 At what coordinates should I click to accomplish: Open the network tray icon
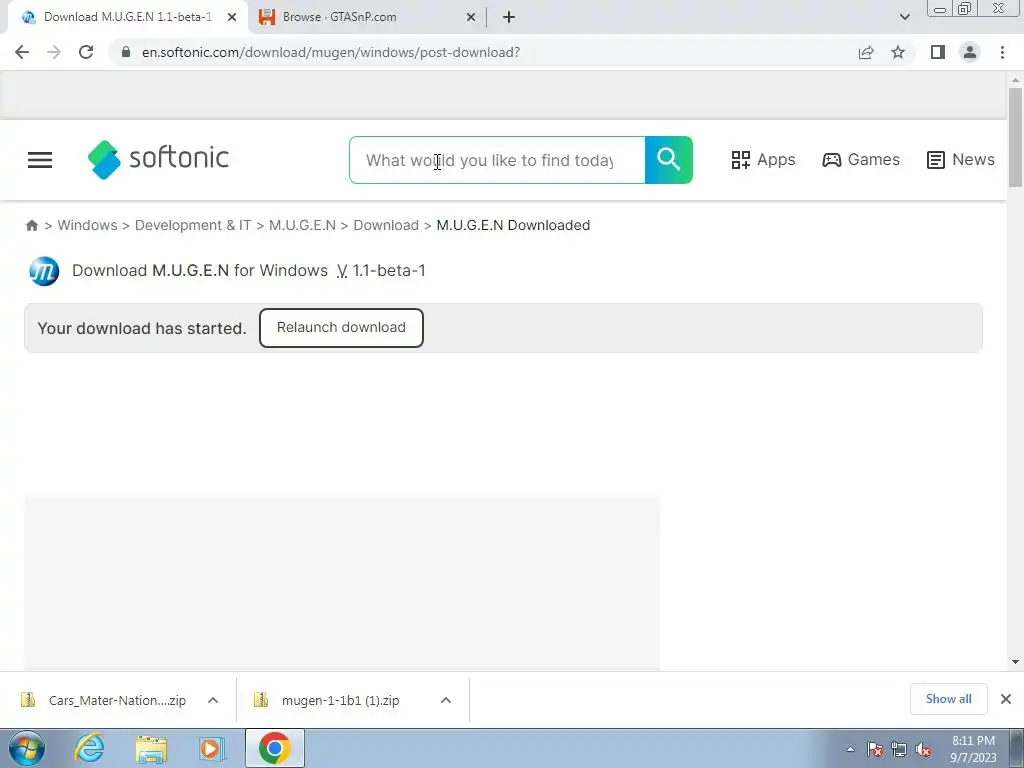(x=899, y=750)
